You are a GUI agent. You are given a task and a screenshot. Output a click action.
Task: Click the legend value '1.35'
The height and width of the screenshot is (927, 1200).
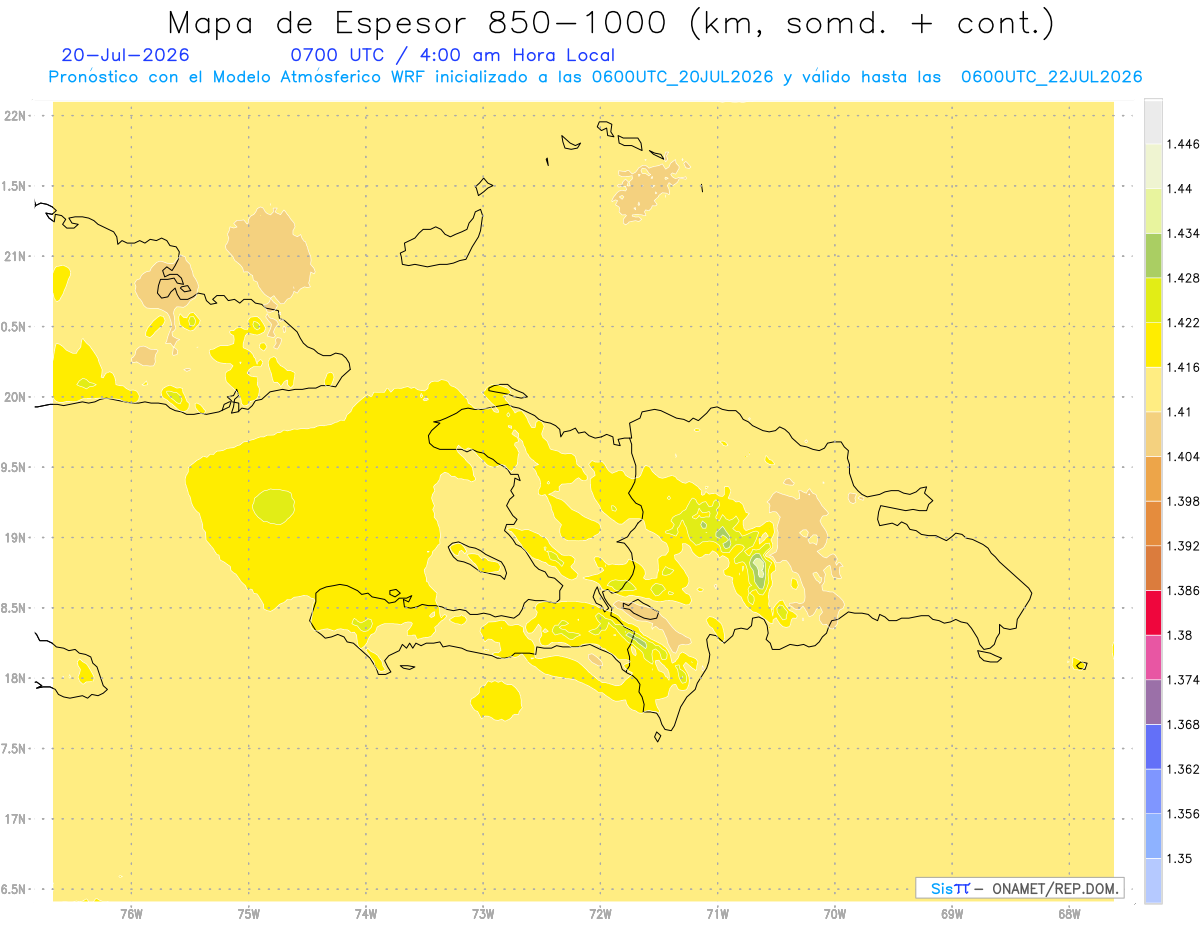(1182, 858)
